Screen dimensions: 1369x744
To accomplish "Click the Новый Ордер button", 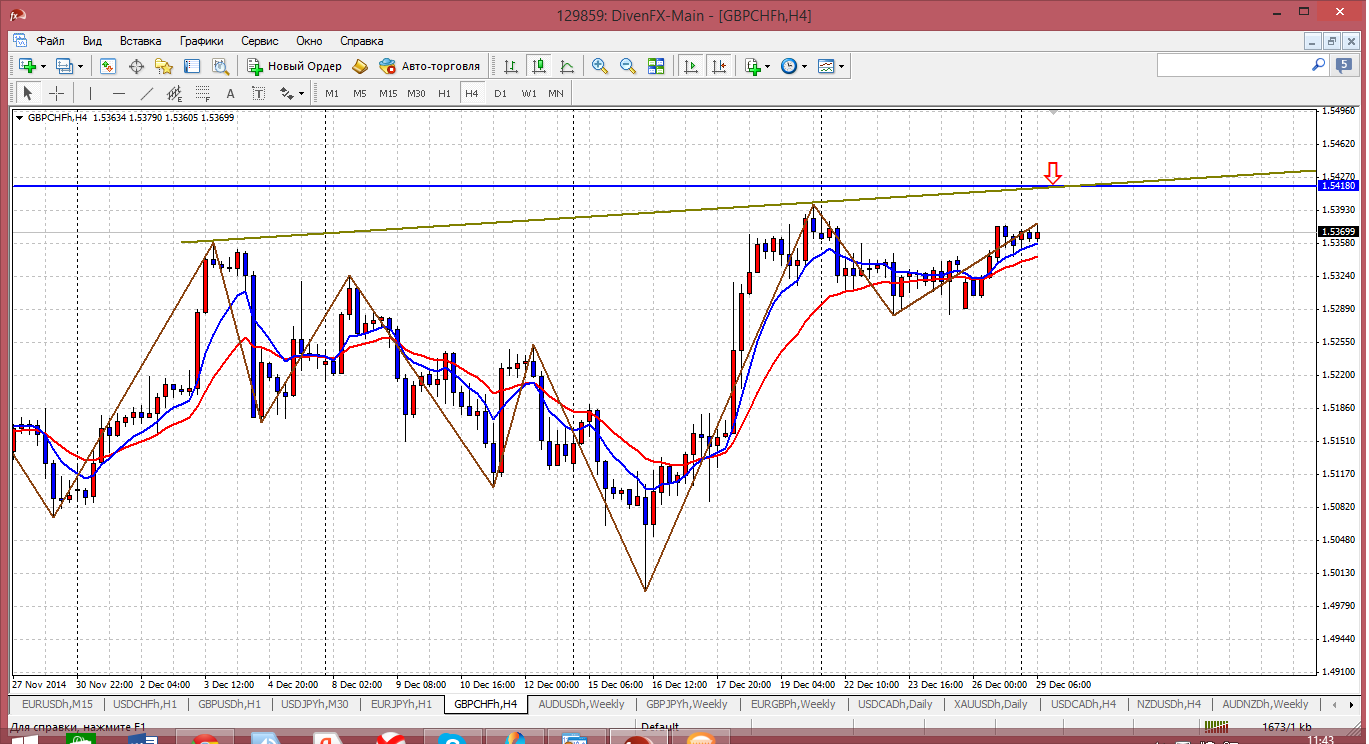I will coord(295,66).
